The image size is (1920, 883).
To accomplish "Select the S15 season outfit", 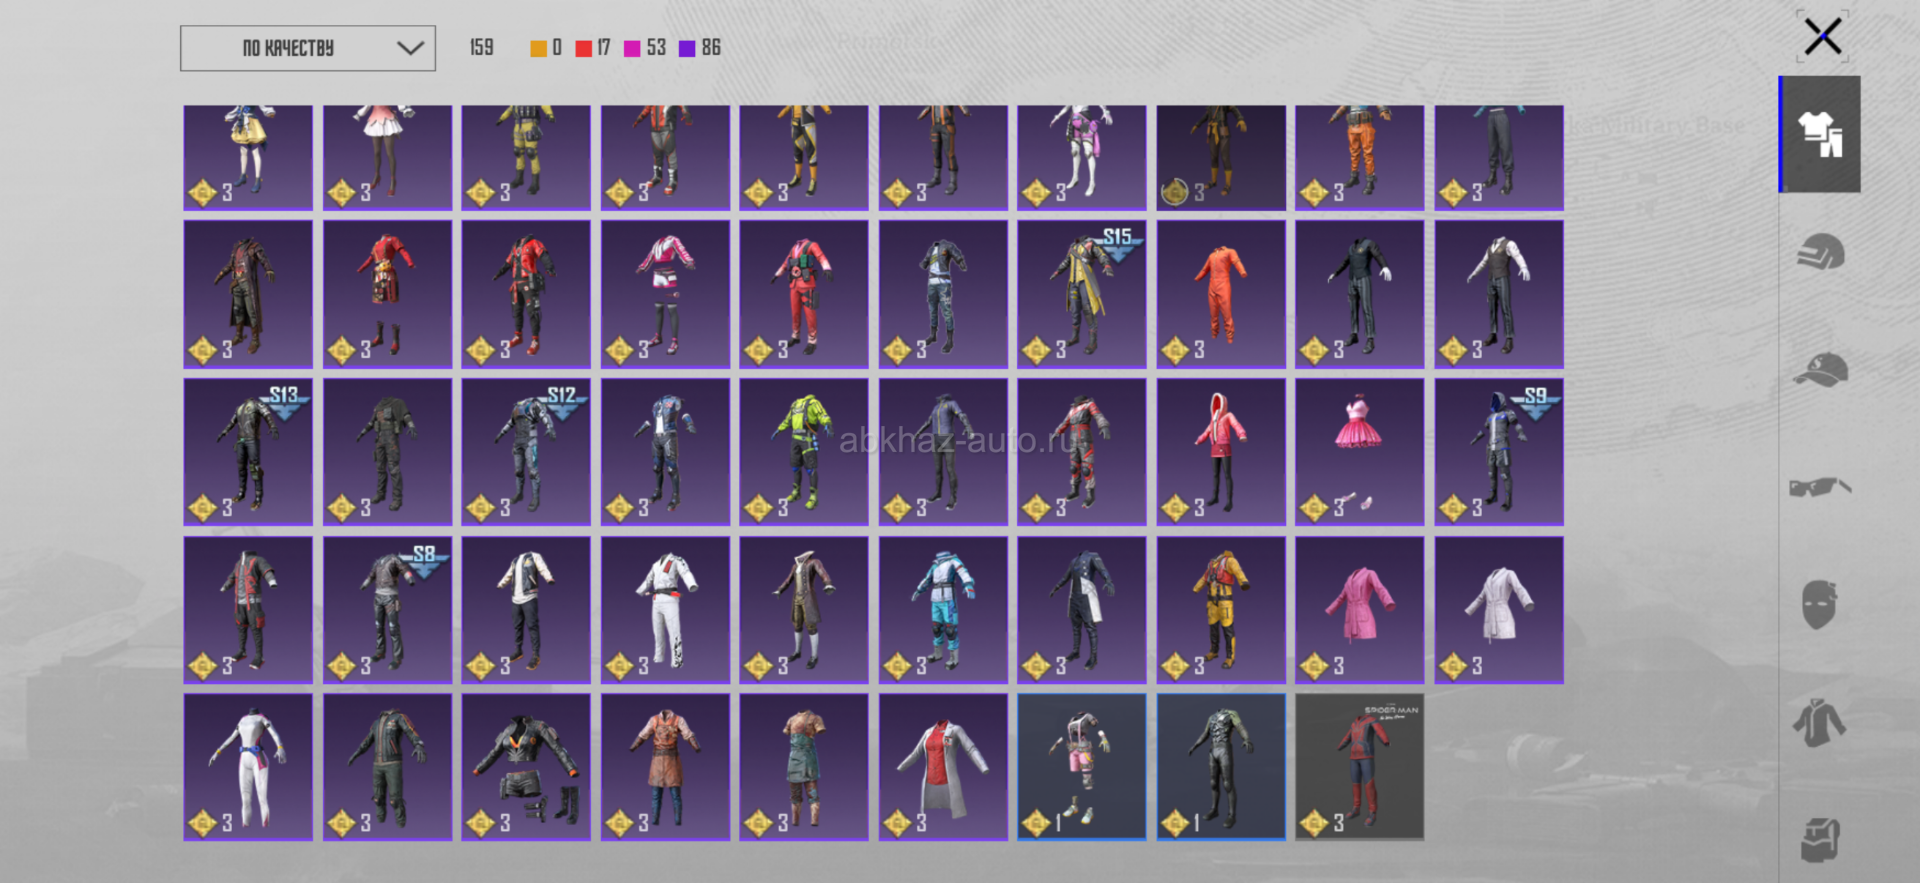I will [x=1081, y=294].
